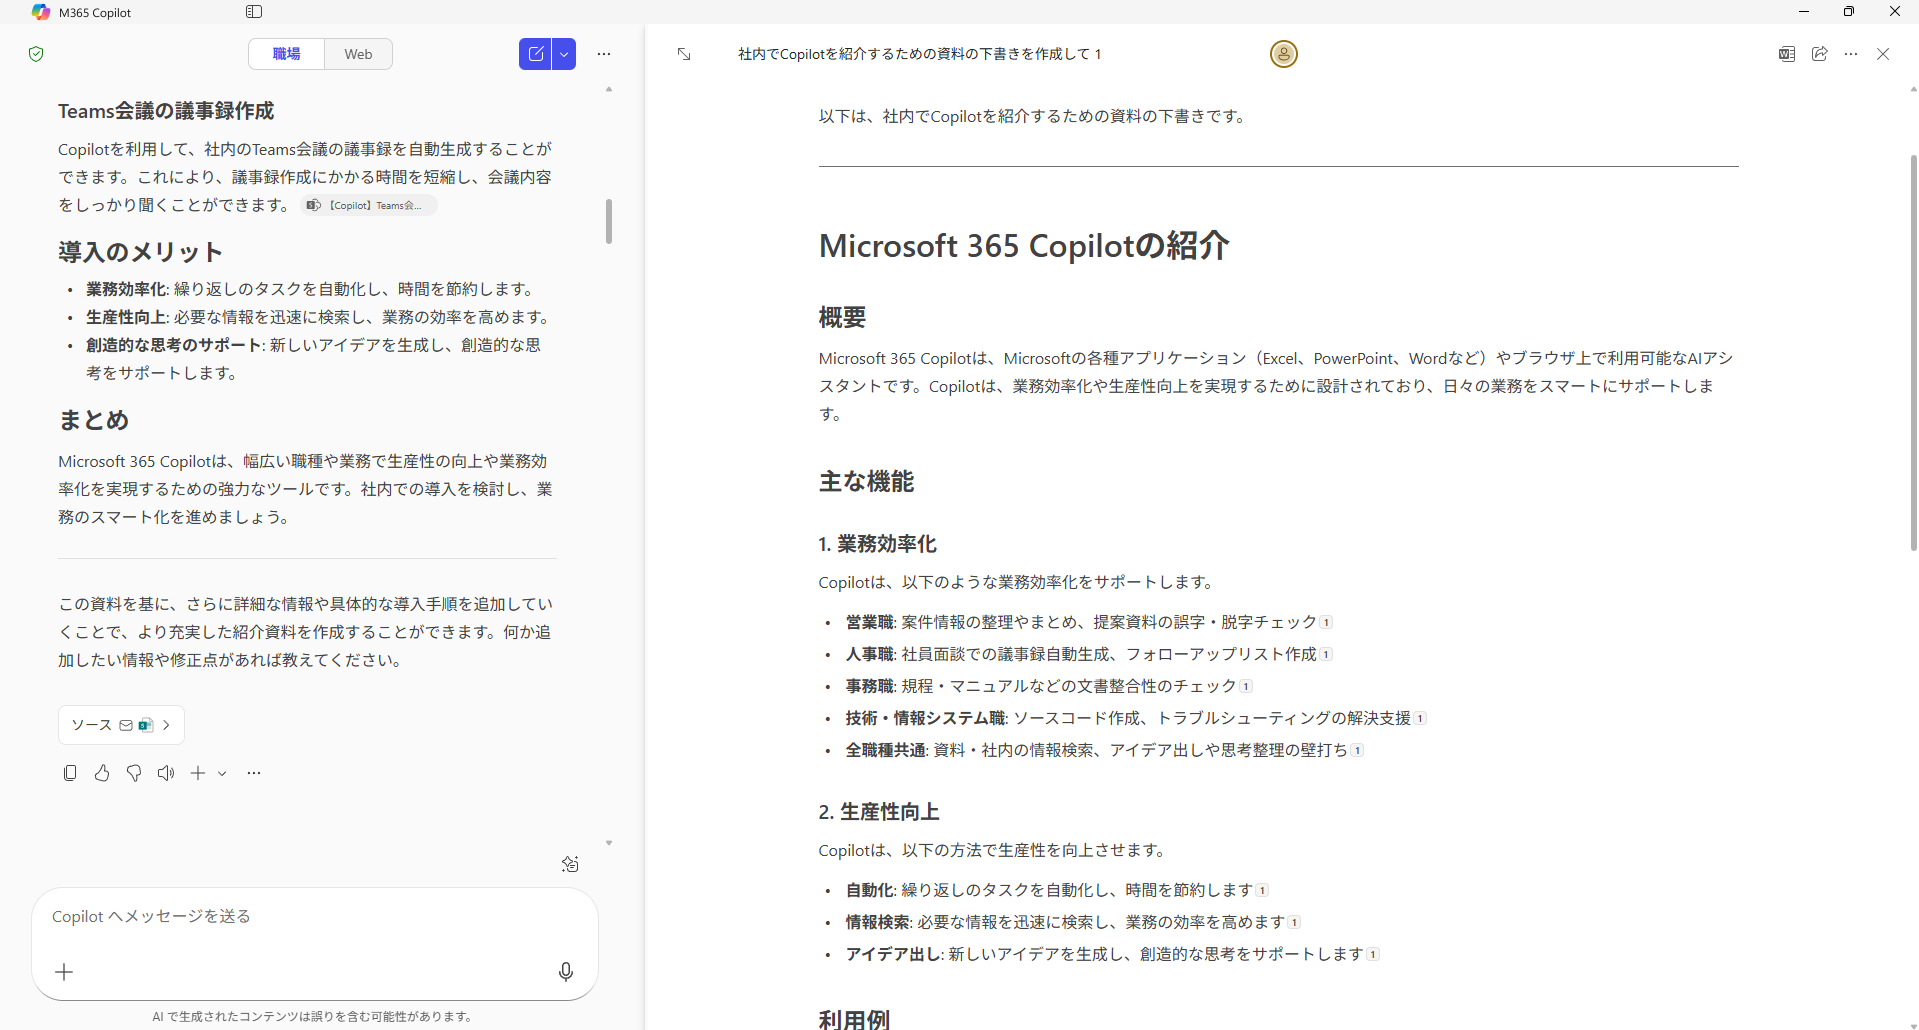
Task: Click the document pane scroll up arrow
Action: [1914, 90]
